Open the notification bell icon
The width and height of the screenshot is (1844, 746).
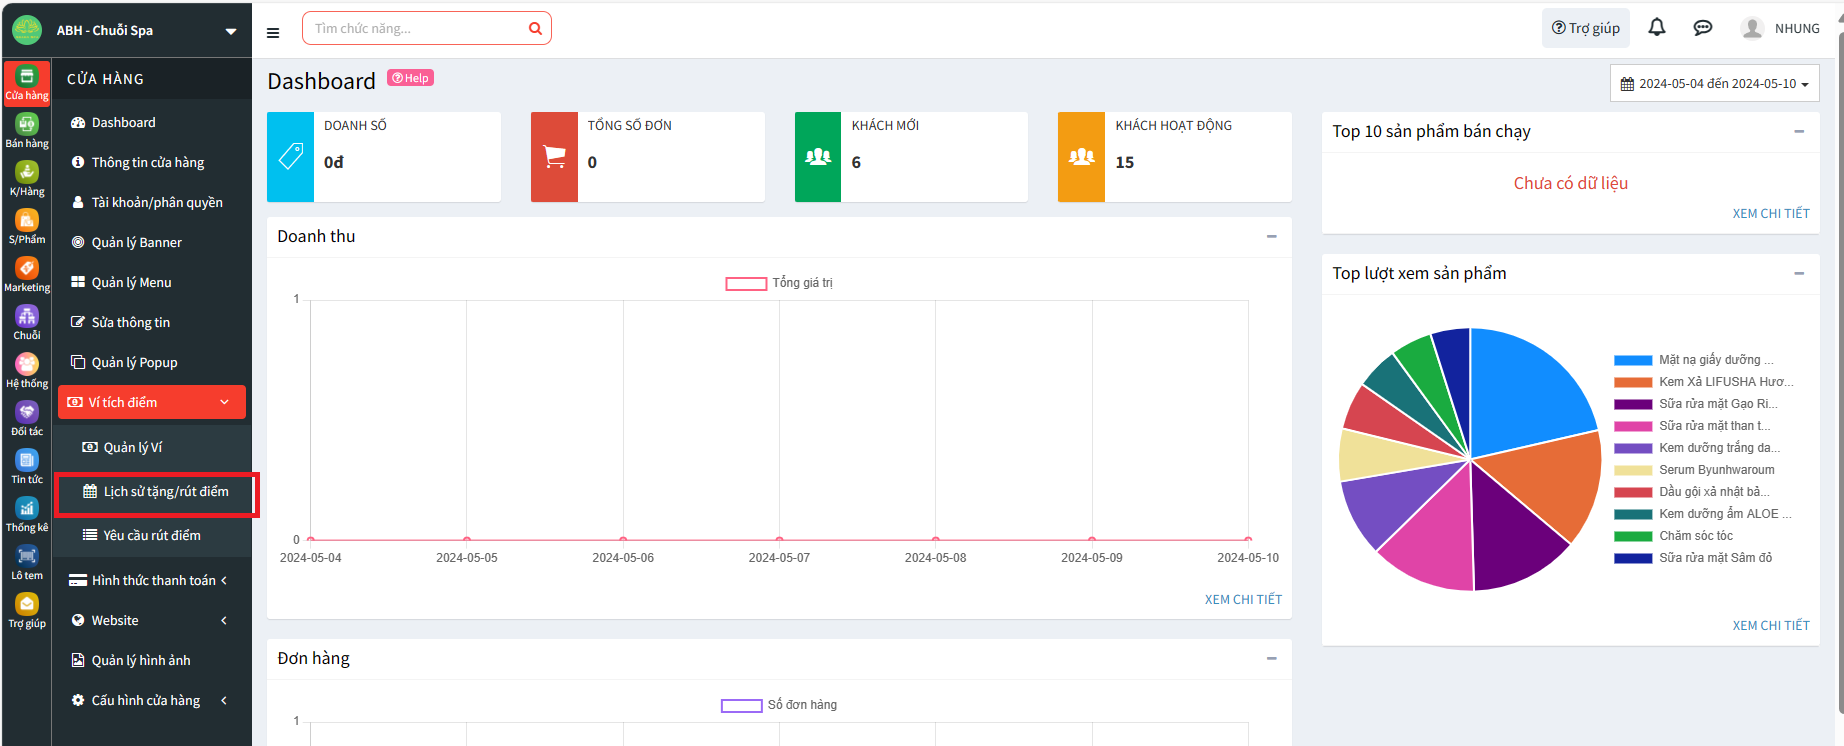(1657, 28)
